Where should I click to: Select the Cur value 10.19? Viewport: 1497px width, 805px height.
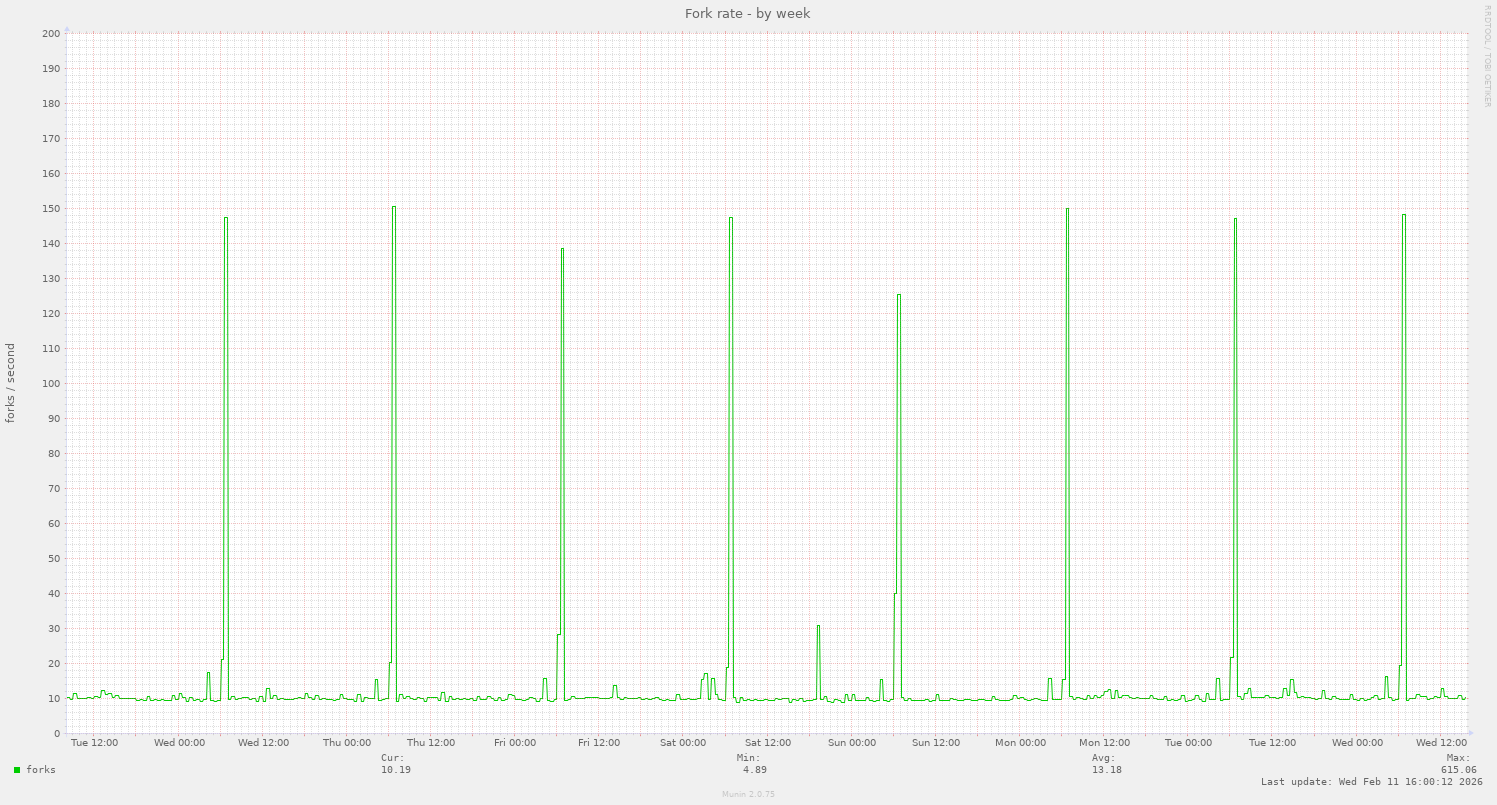click(396, 770)
